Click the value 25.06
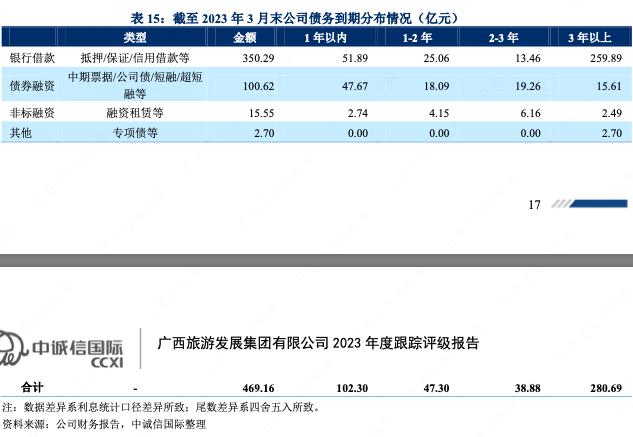Screen dimensions: 633x437 436,58
